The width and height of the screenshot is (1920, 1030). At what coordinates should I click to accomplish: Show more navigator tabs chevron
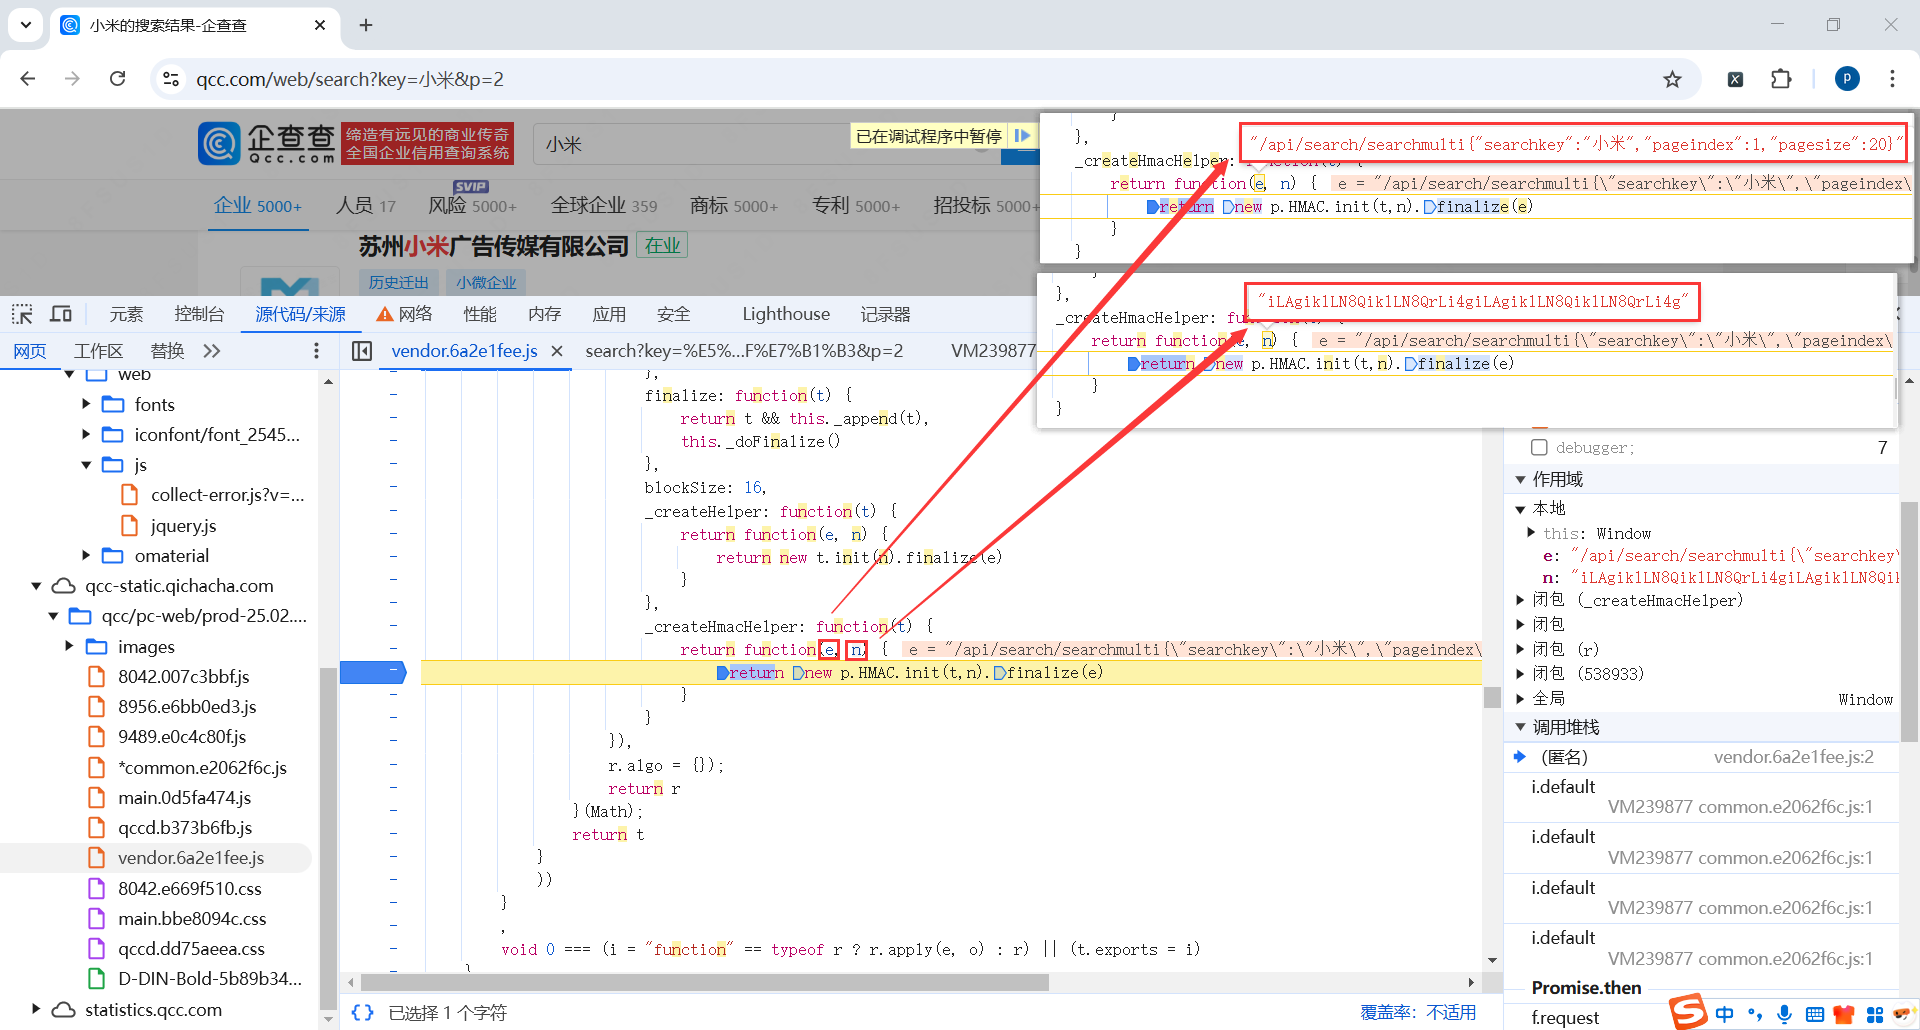pos(211,351)
